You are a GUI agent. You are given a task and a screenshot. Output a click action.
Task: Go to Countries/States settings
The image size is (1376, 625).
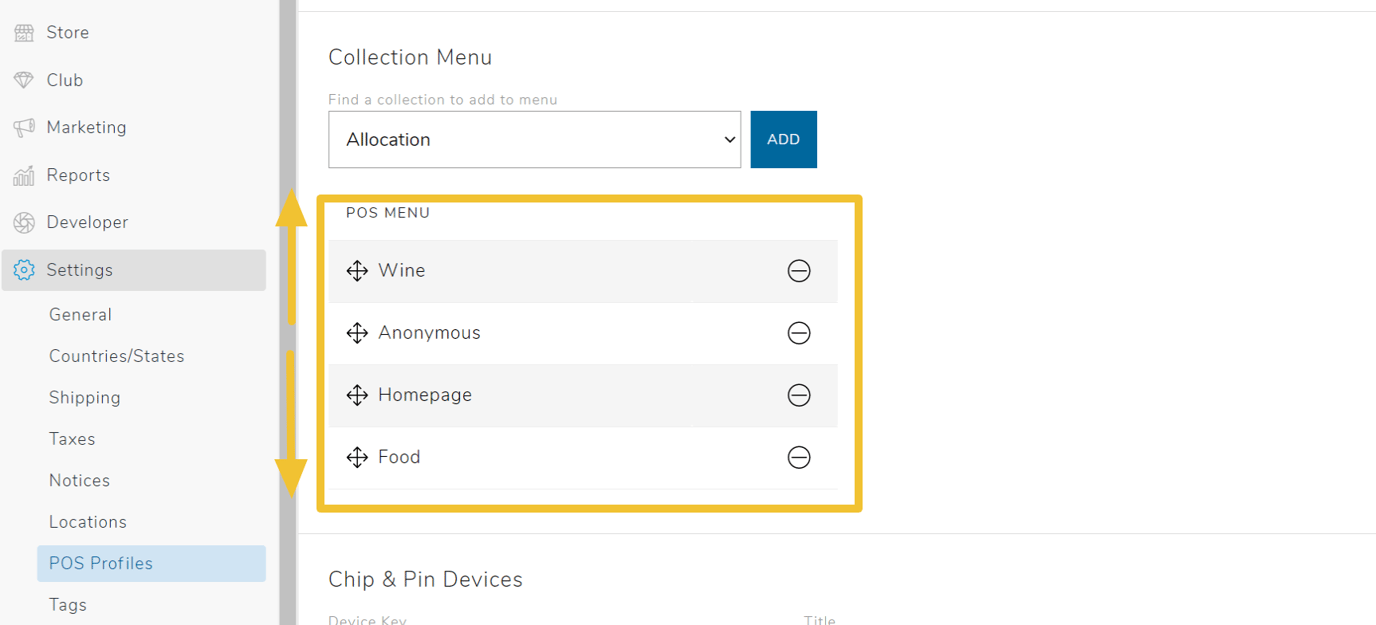click(x=117, y=355)
